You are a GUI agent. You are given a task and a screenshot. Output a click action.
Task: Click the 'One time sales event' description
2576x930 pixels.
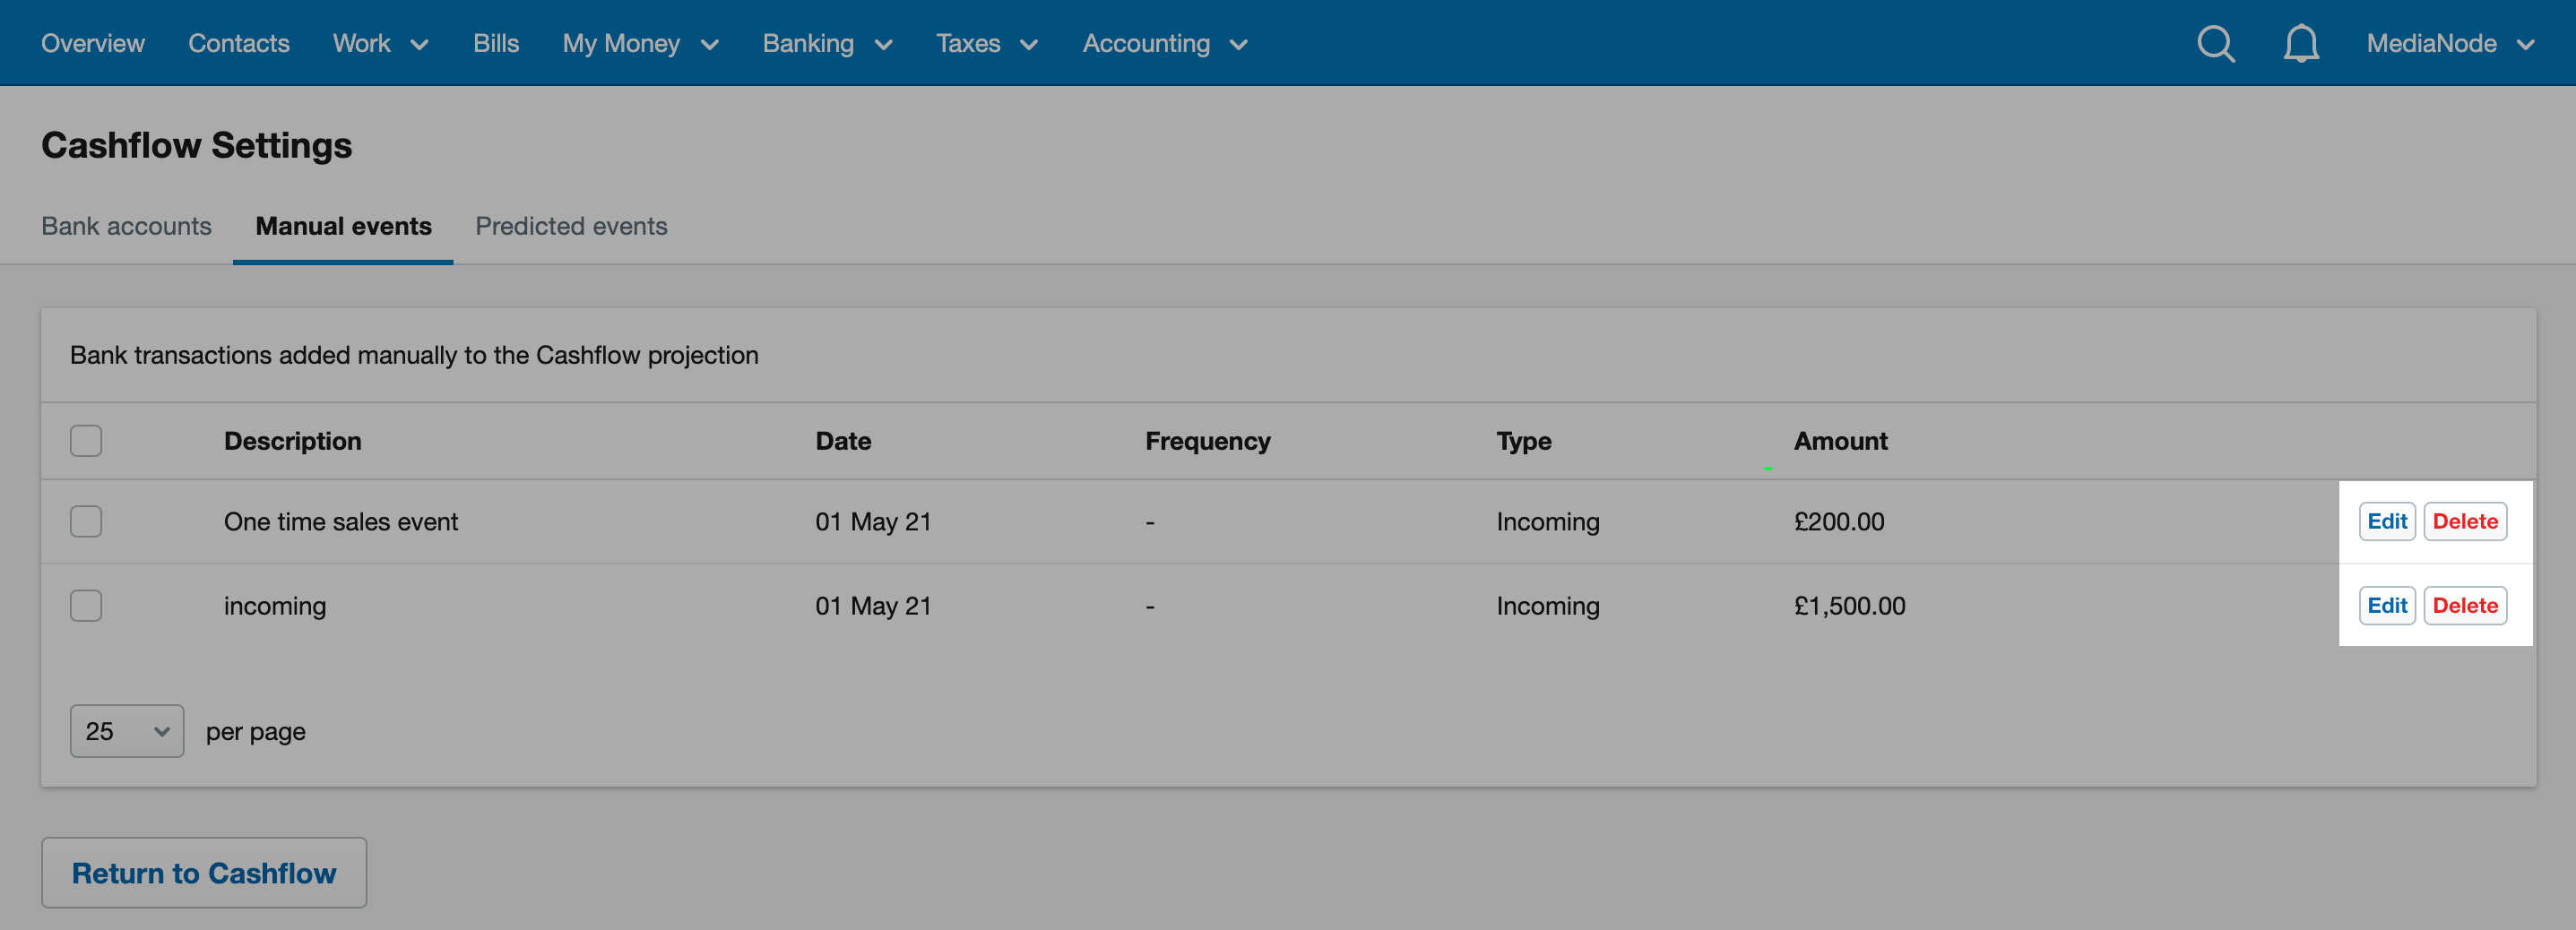[x=341, y=521]
